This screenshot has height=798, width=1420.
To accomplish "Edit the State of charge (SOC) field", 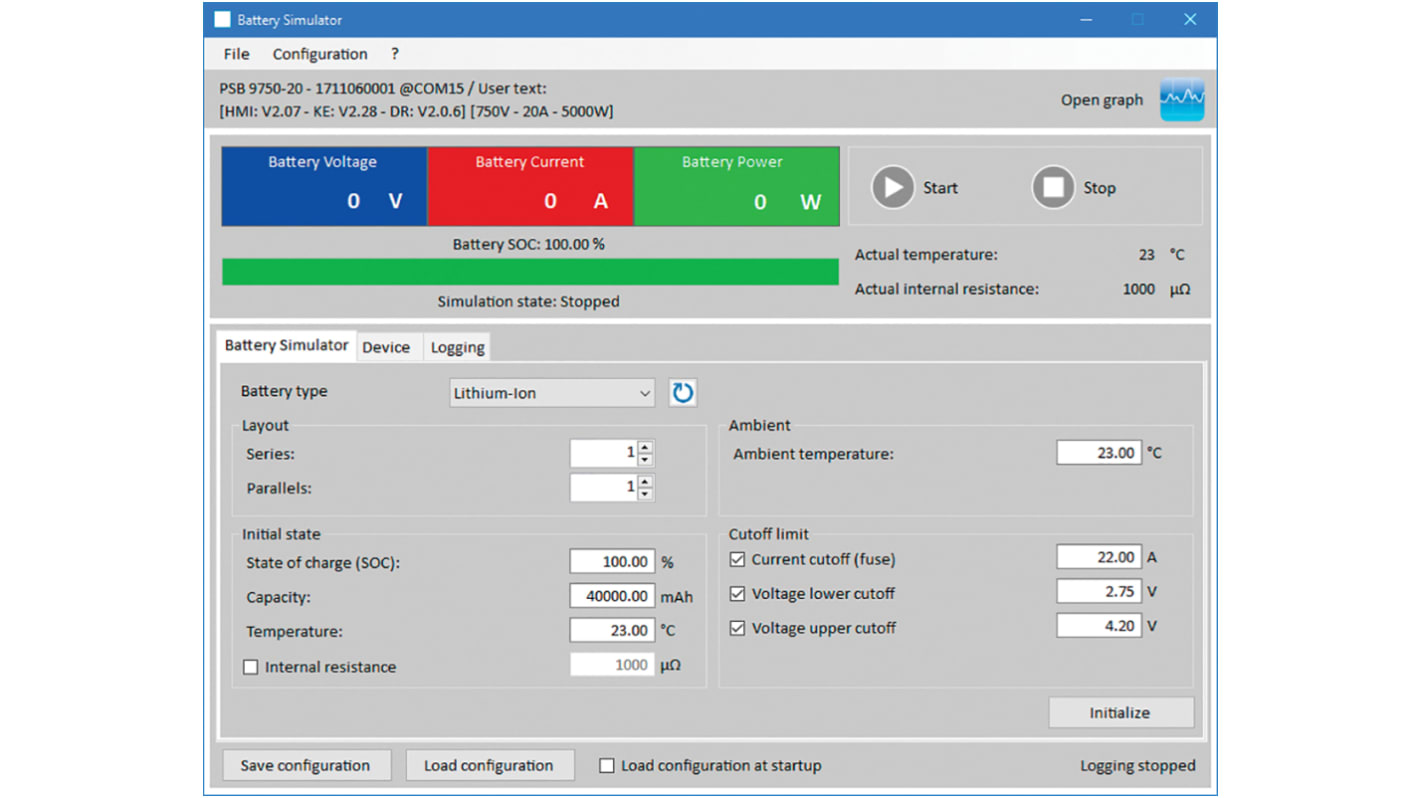I will 613,562.
